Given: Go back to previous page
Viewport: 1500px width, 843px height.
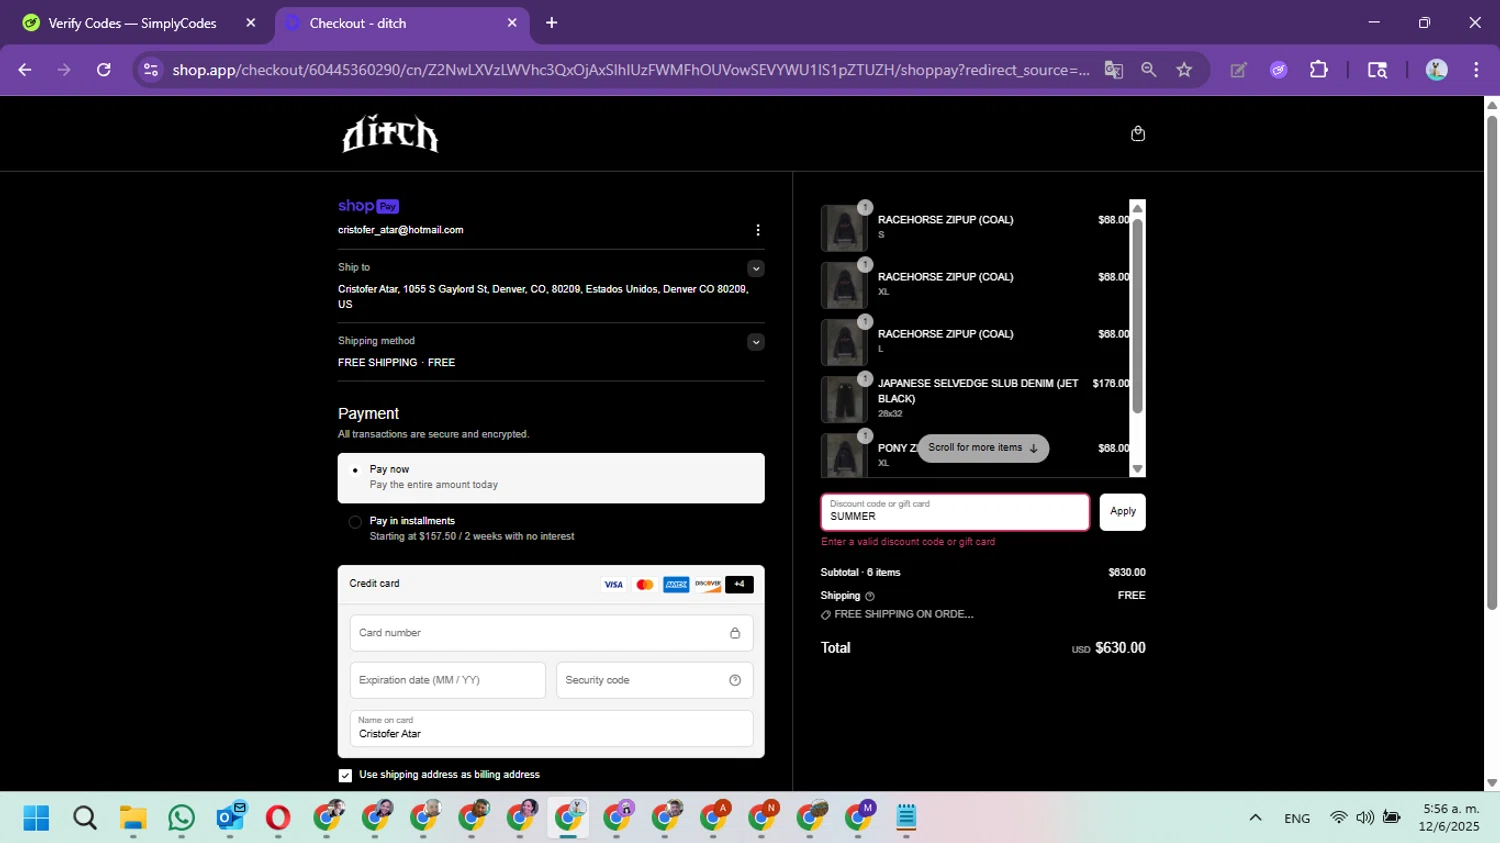Looking at the screenshot, I should point(25,70).
